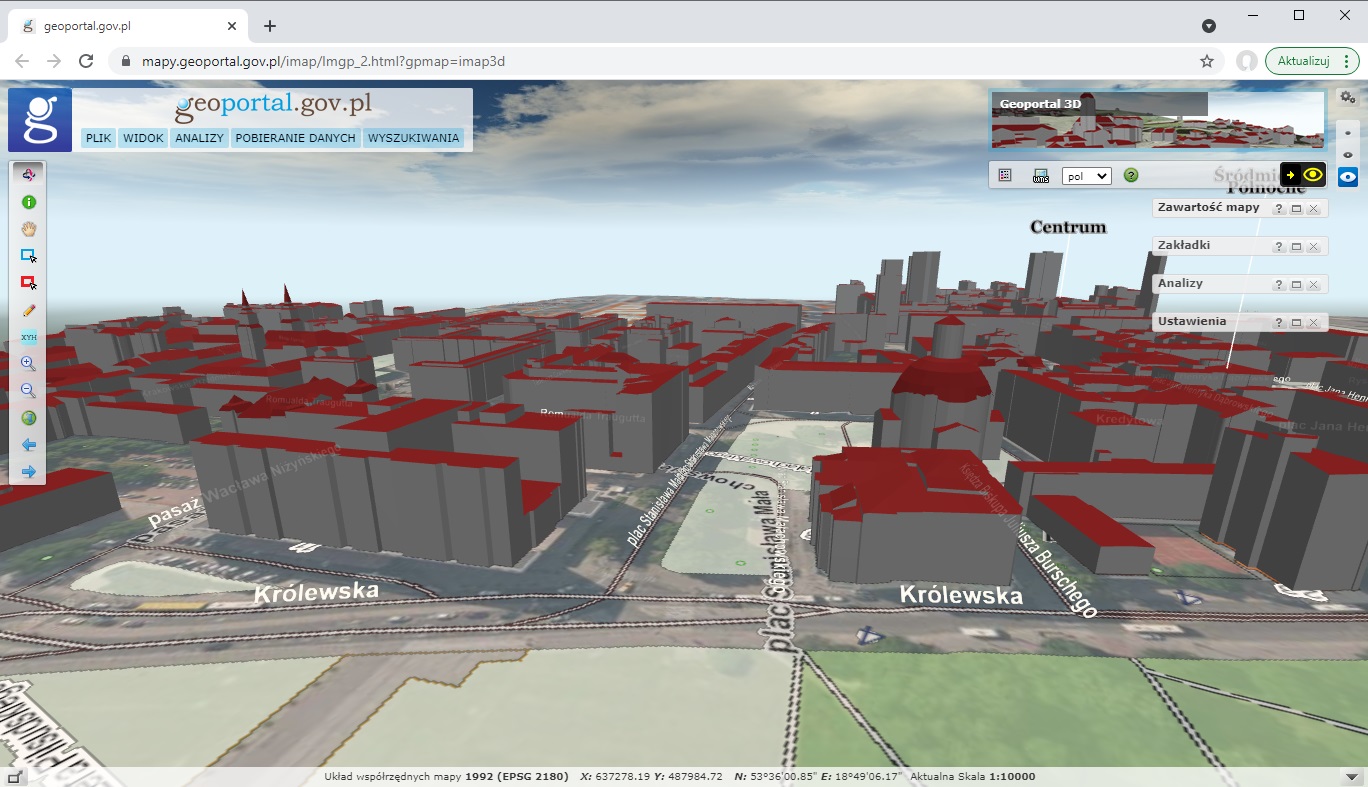Close the Analizy panel
The width and height of the screenshot is (1368, 787).
(1313, 284)
